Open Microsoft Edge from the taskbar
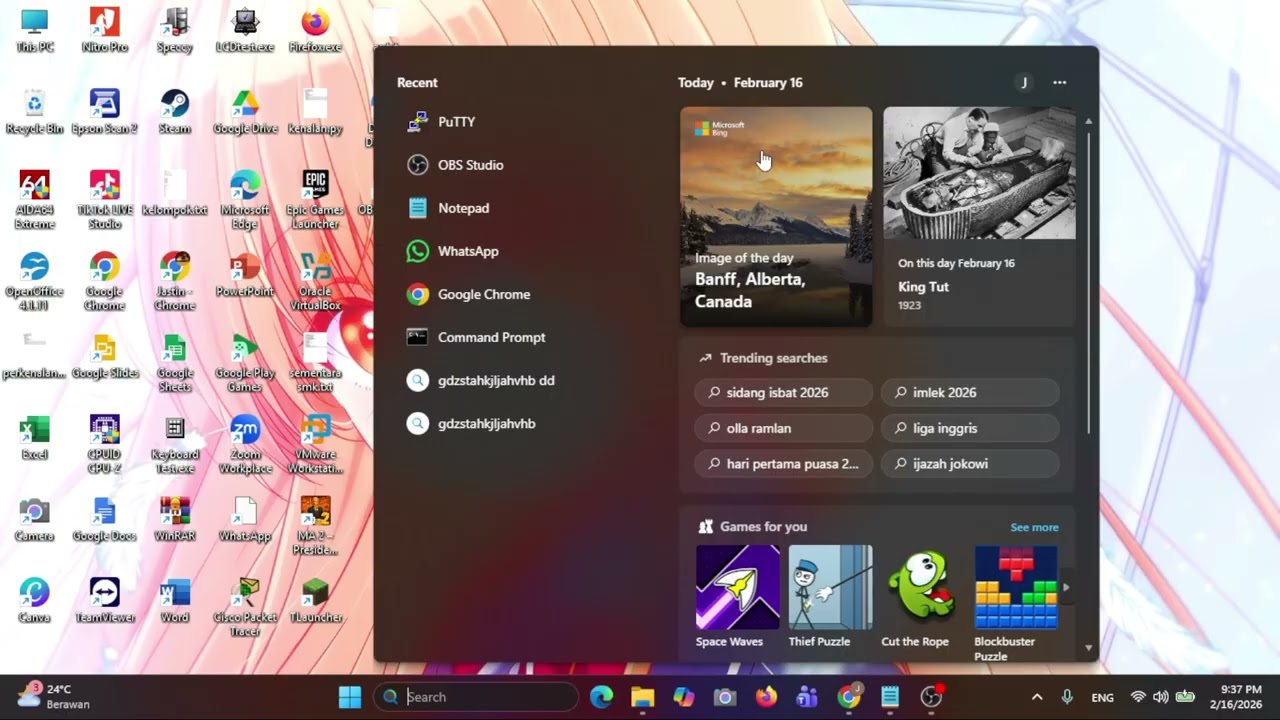This screenshot has width=1280, height=720. pos(601,697)
